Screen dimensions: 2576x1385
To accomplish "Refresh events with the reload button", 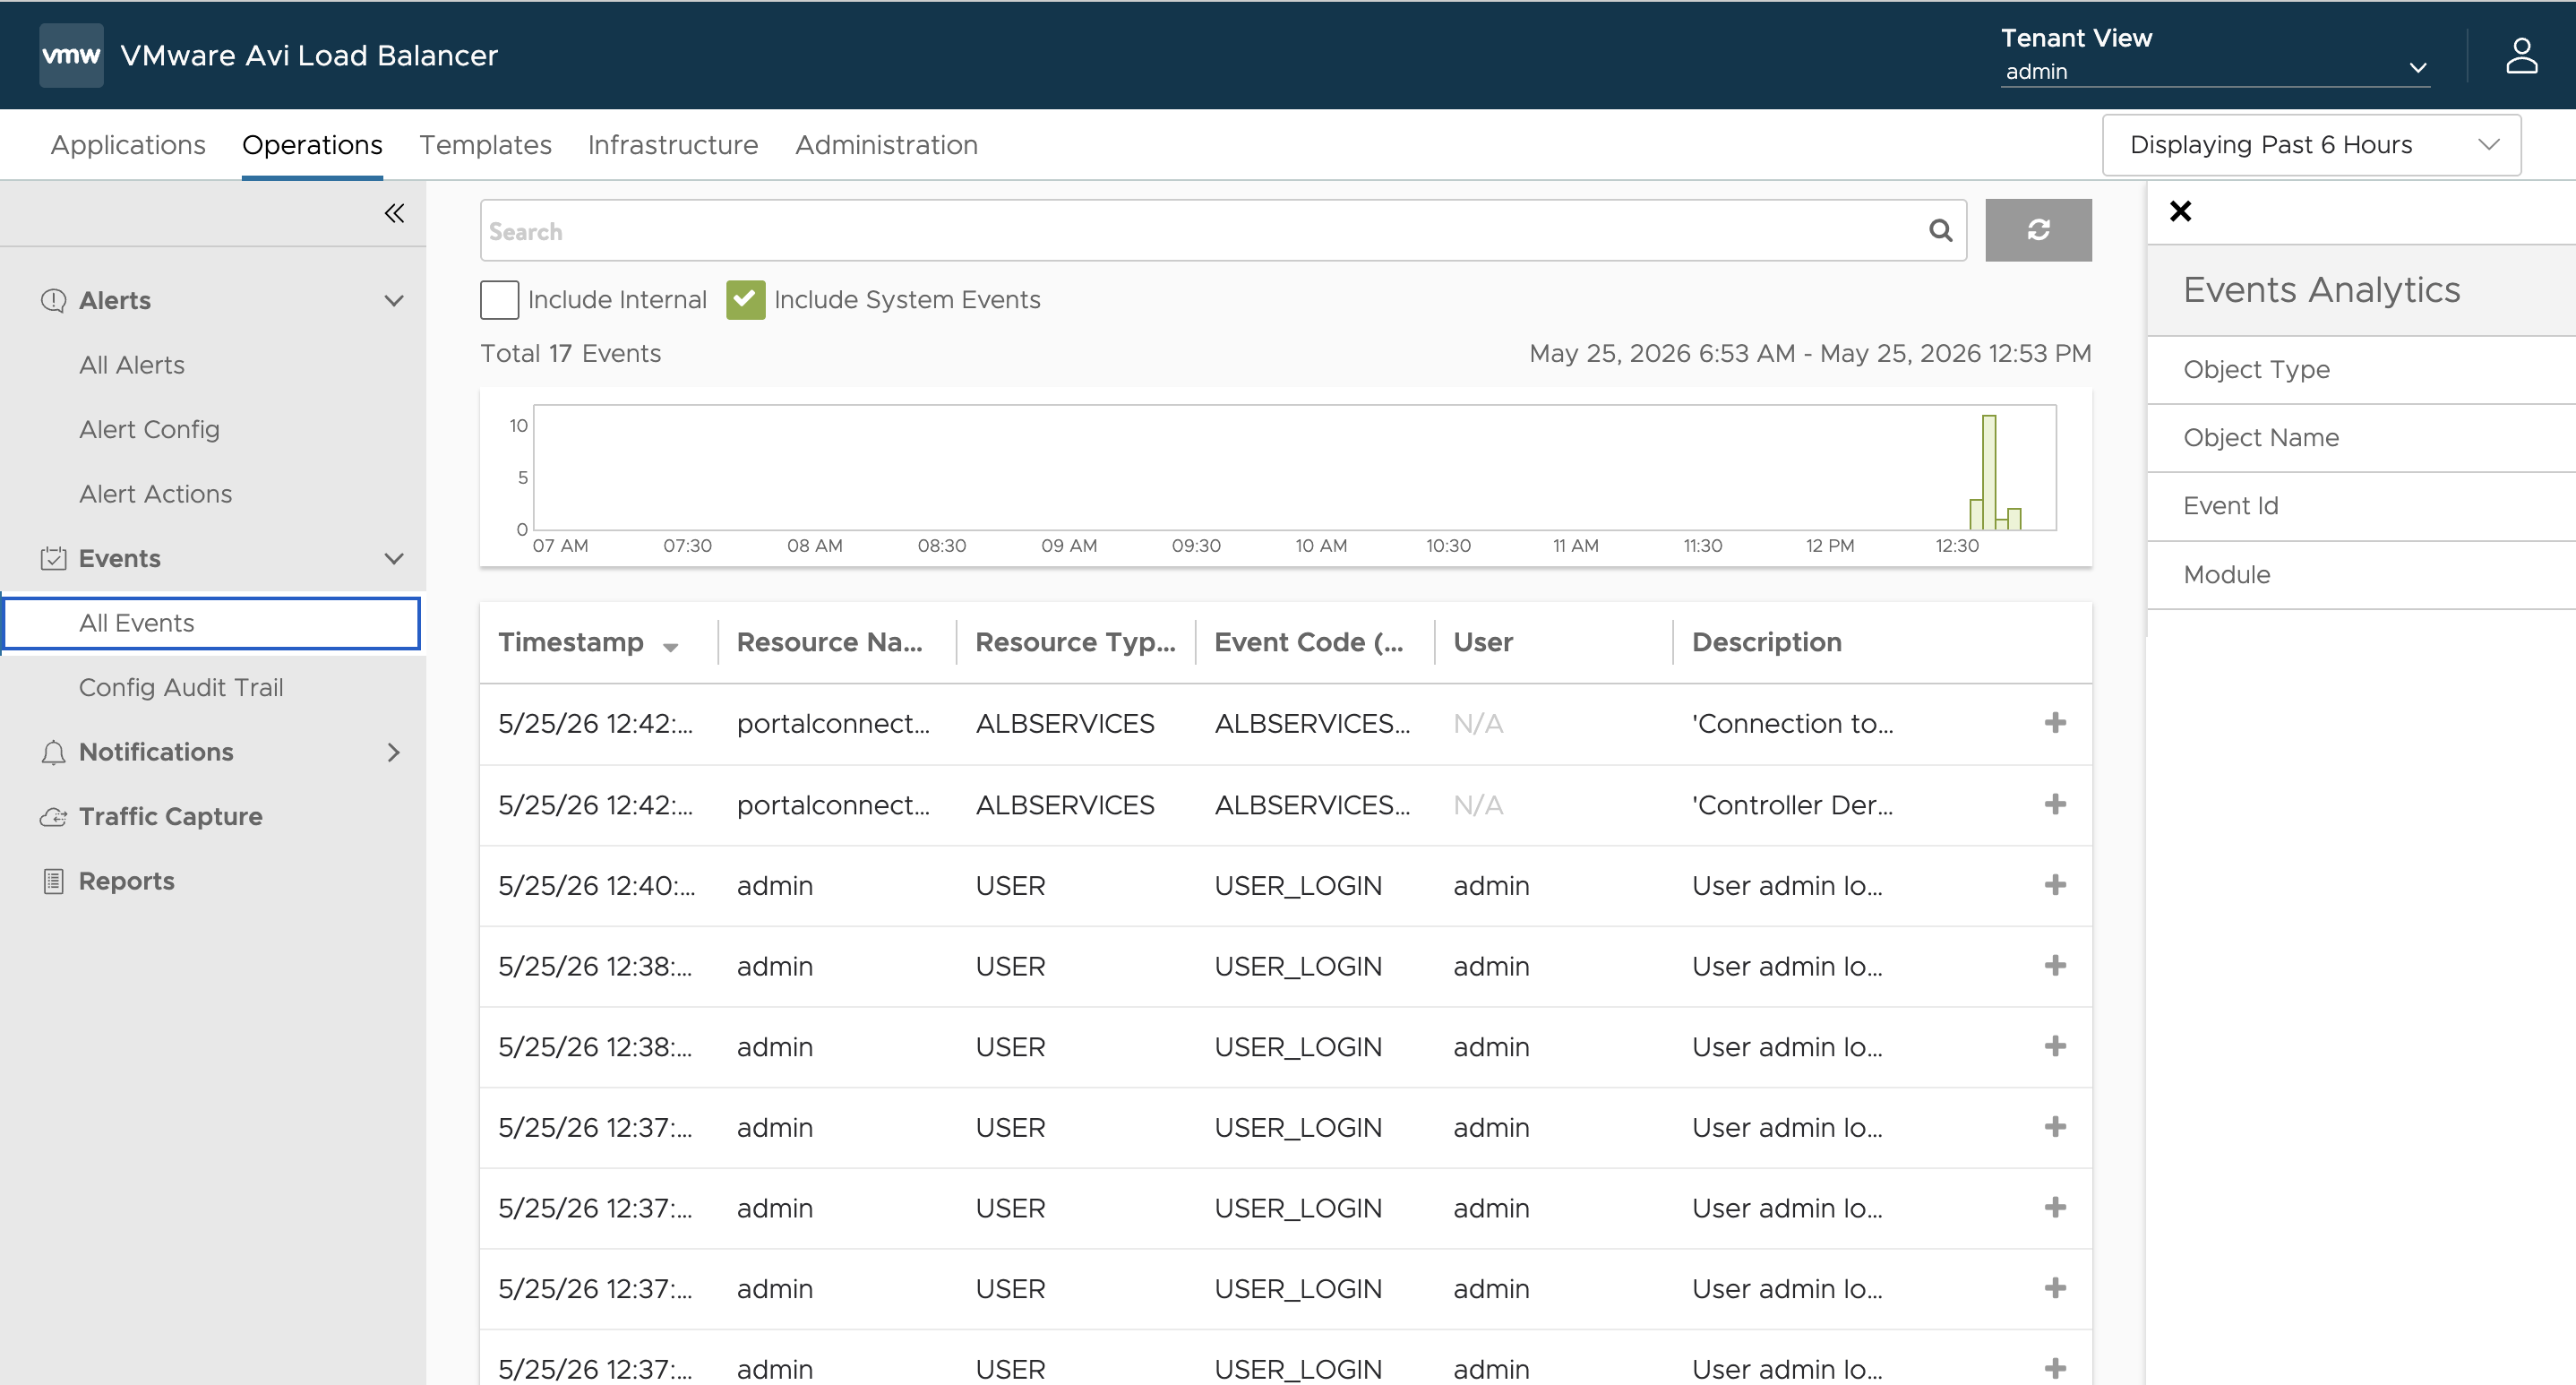I will (x=2038, y=230).
